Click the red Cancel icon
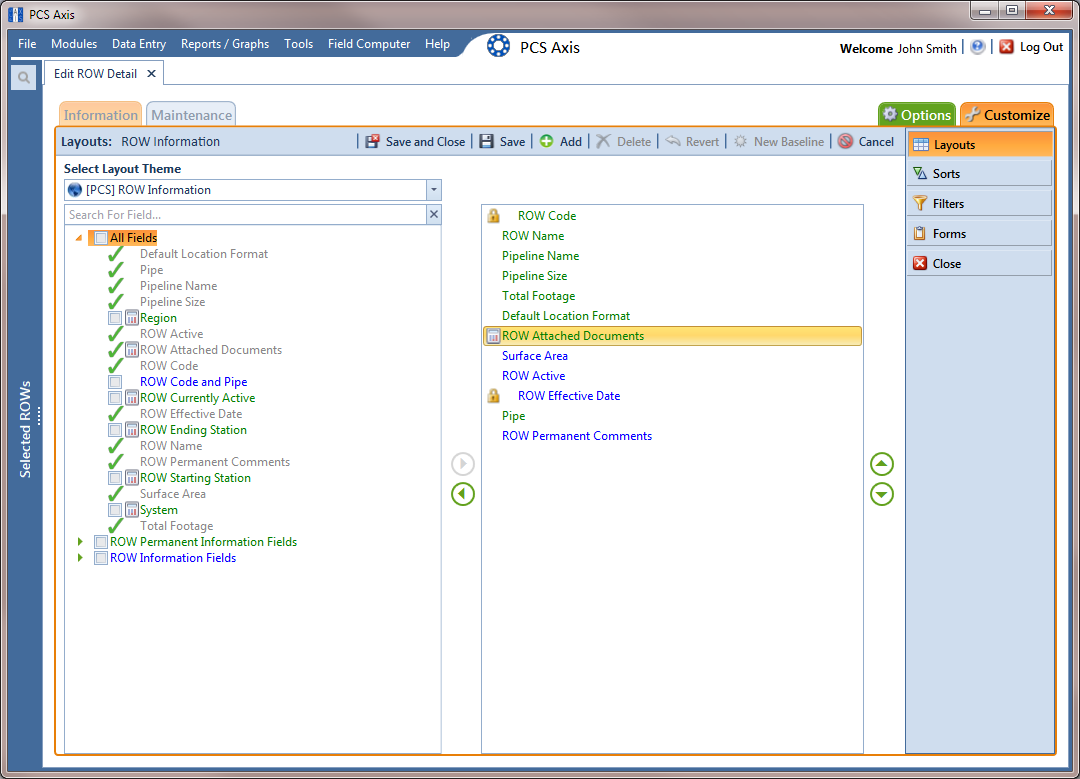 coord(845,141)
